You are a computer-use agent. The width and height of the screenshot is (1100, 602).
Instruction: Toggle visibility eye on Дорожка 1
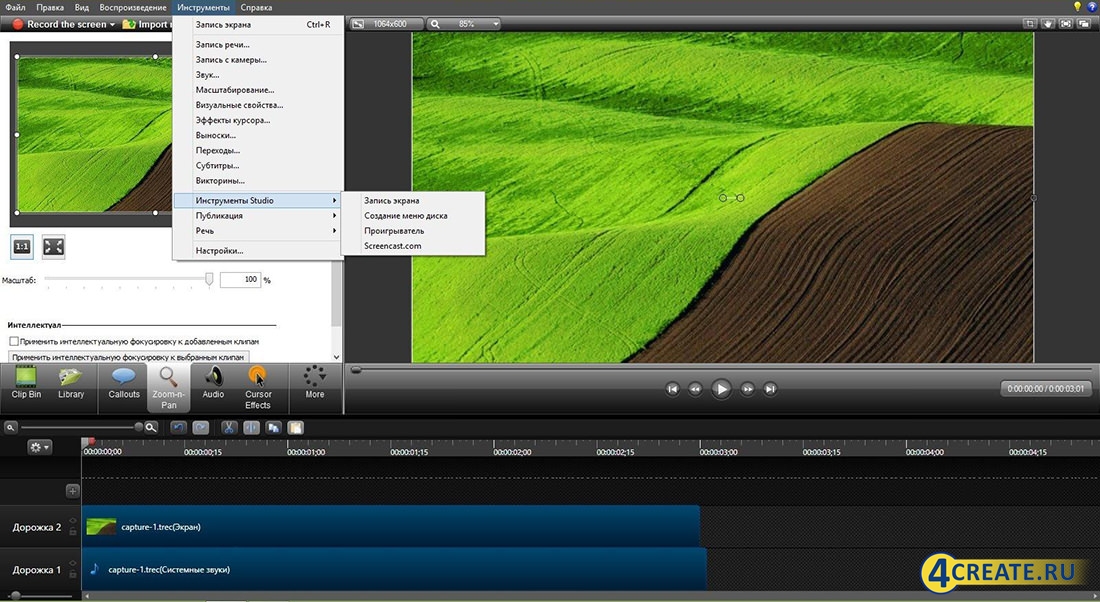point(72,564)
